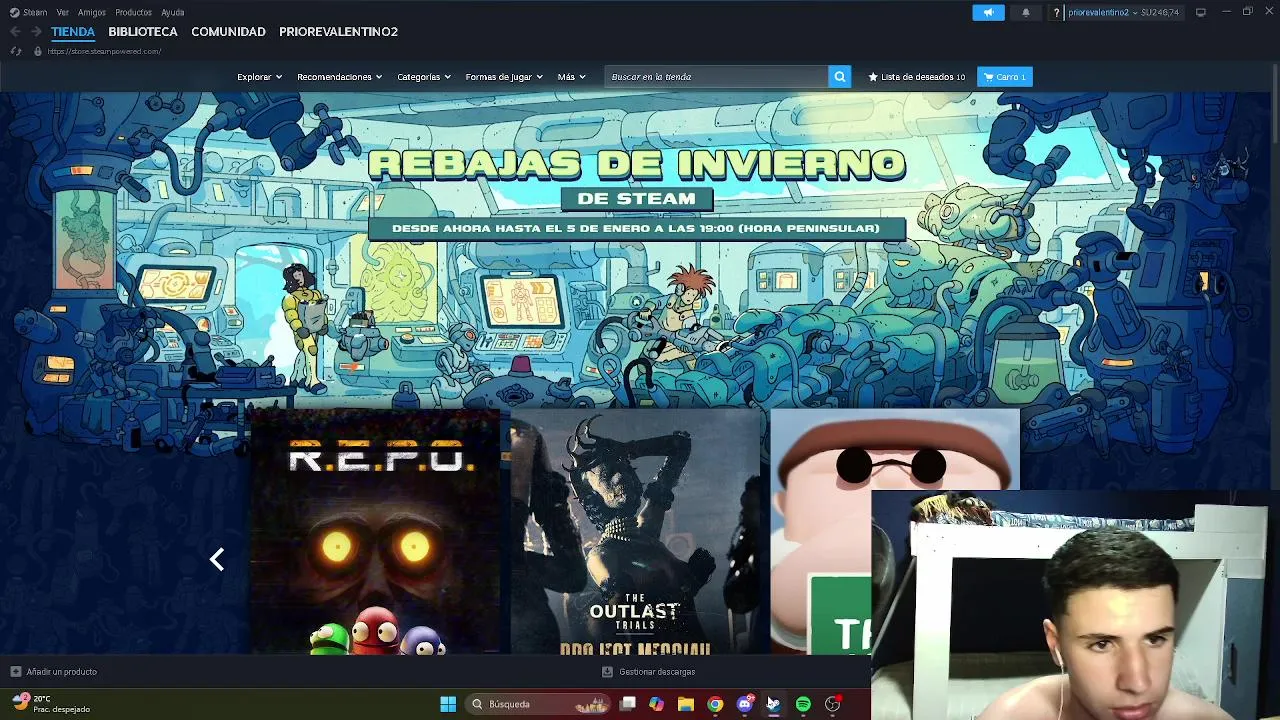
Task: Click the padlock site security icon
Action: (37, 51)
